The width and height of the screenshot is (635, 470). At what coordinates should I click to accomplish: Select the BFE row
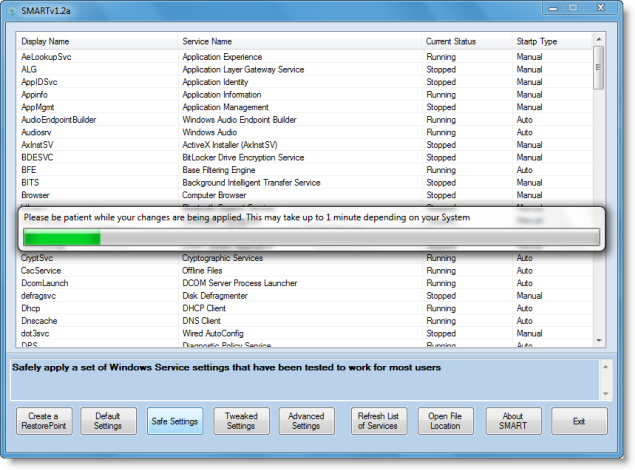click(x=304, y=170)
